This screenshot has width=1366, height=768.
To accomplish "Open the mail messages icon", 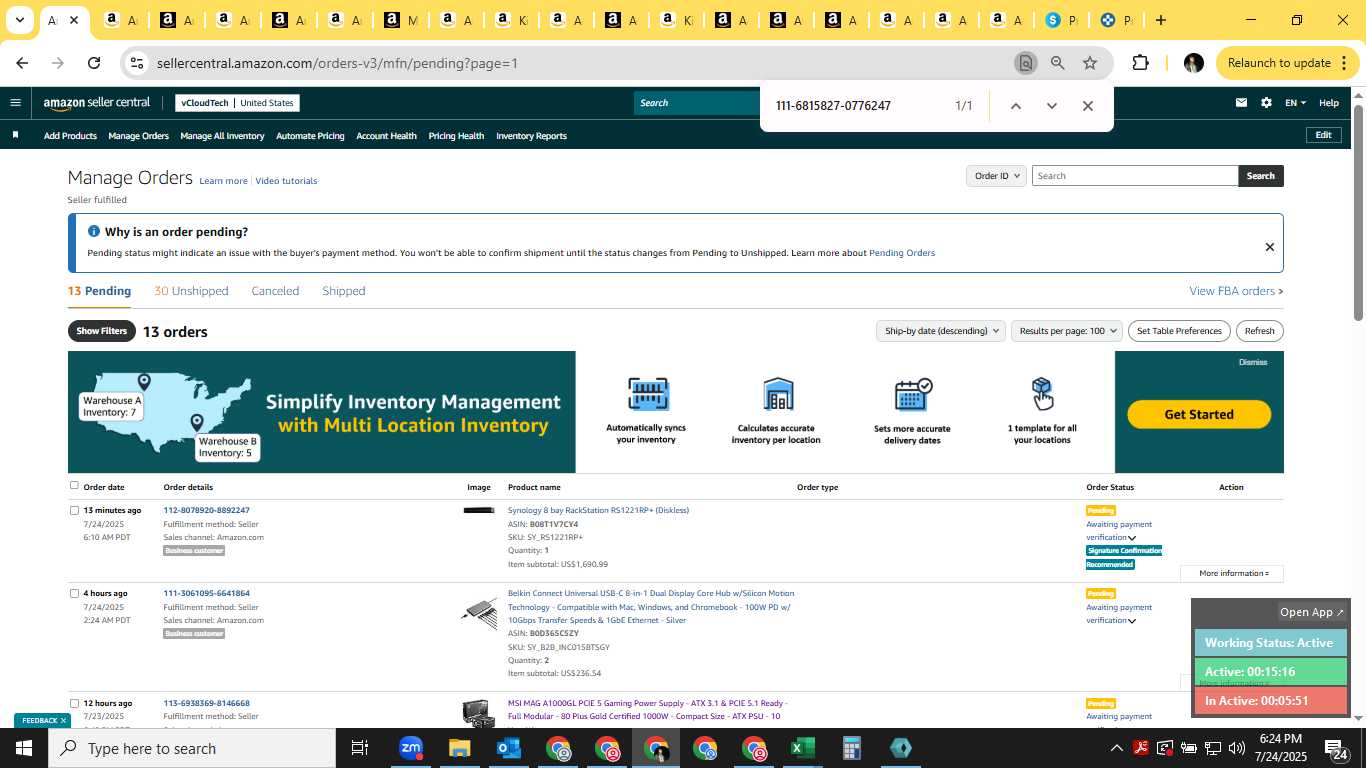I will click(1241, 102).
